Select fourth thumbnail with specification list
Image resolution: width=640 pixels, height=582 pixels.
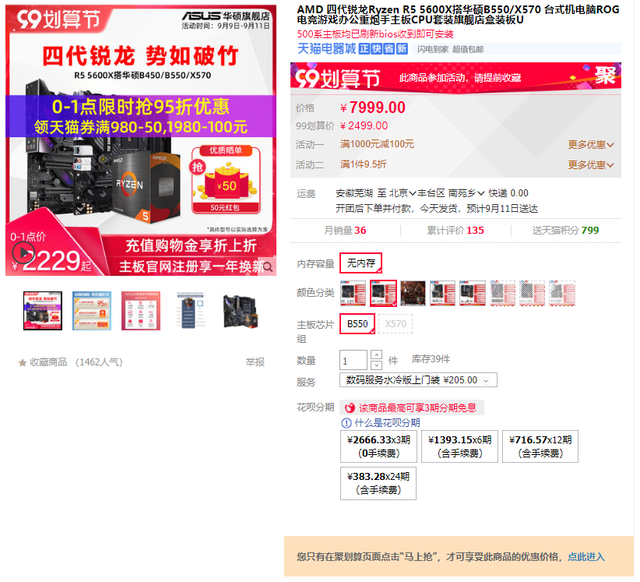pos(190,311)
